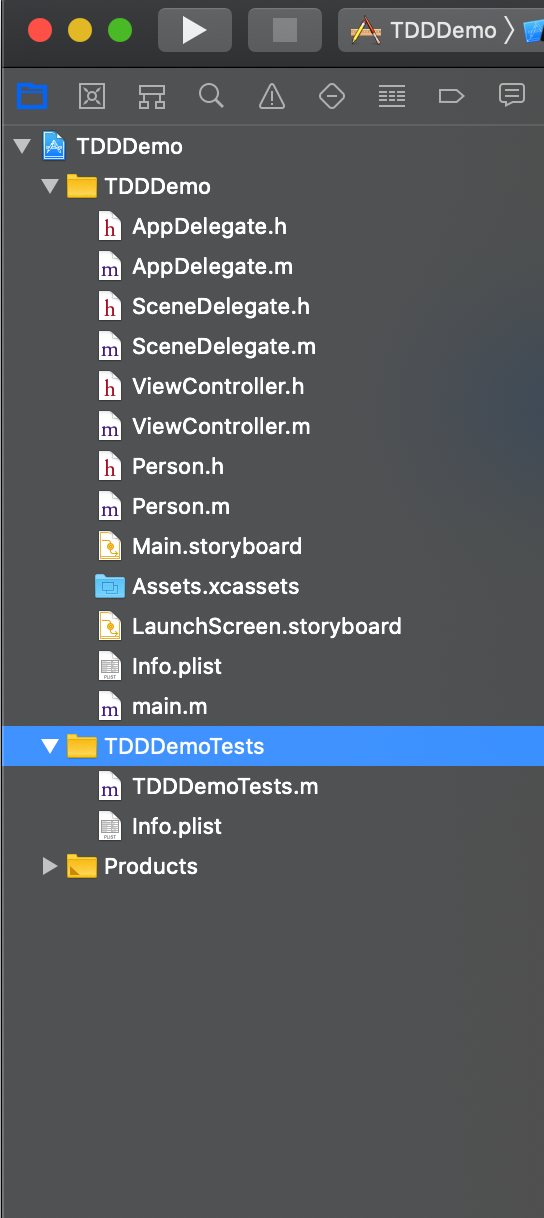Open the Project navigator folder icon

32,96
